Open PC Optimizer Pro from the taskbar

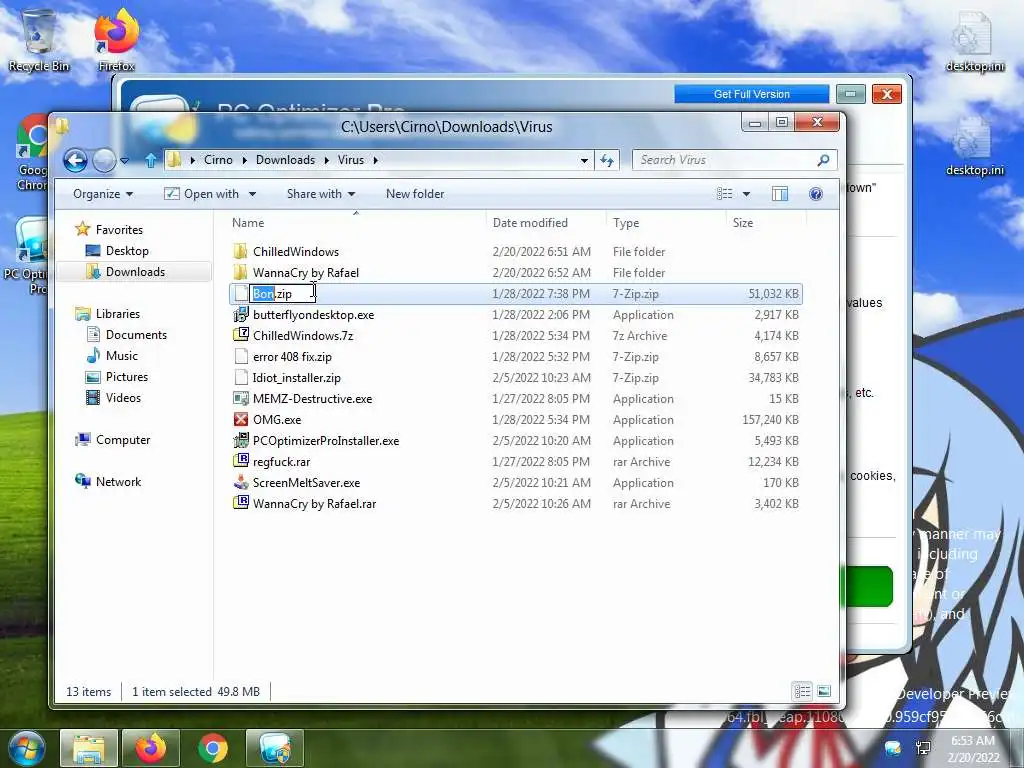coord(275,749)
